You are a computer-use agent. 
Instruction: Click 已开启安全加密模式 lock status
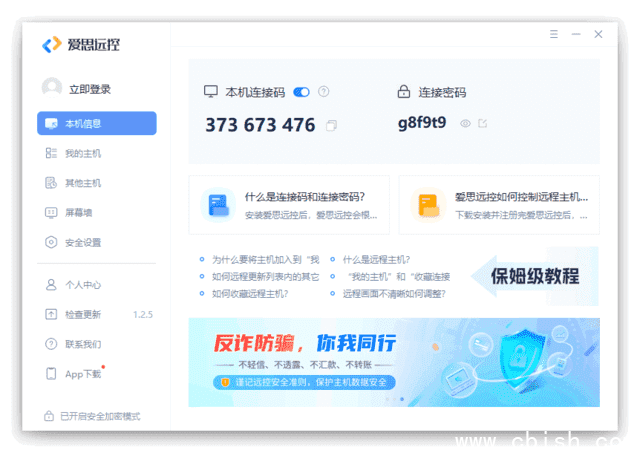click(93, 416)
